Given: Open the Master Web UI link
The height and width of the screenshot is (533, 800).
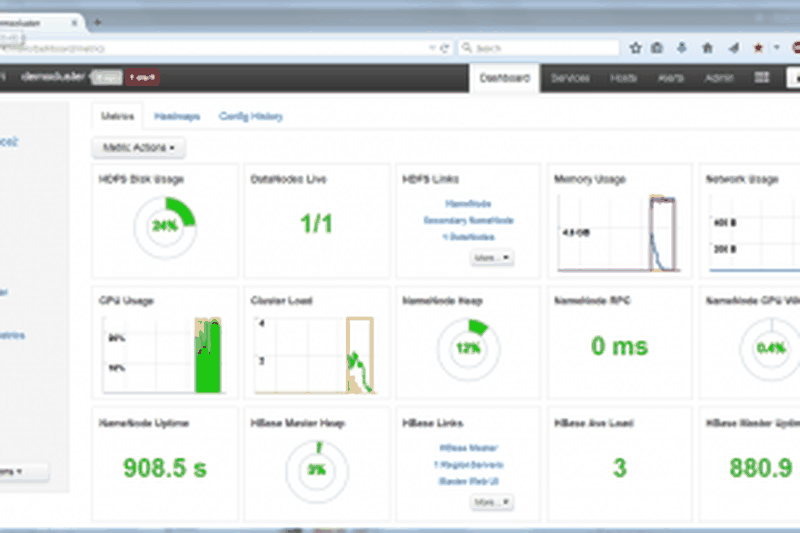Looking at the screenshot, I should pyautogui.click(x=468, y=481).
